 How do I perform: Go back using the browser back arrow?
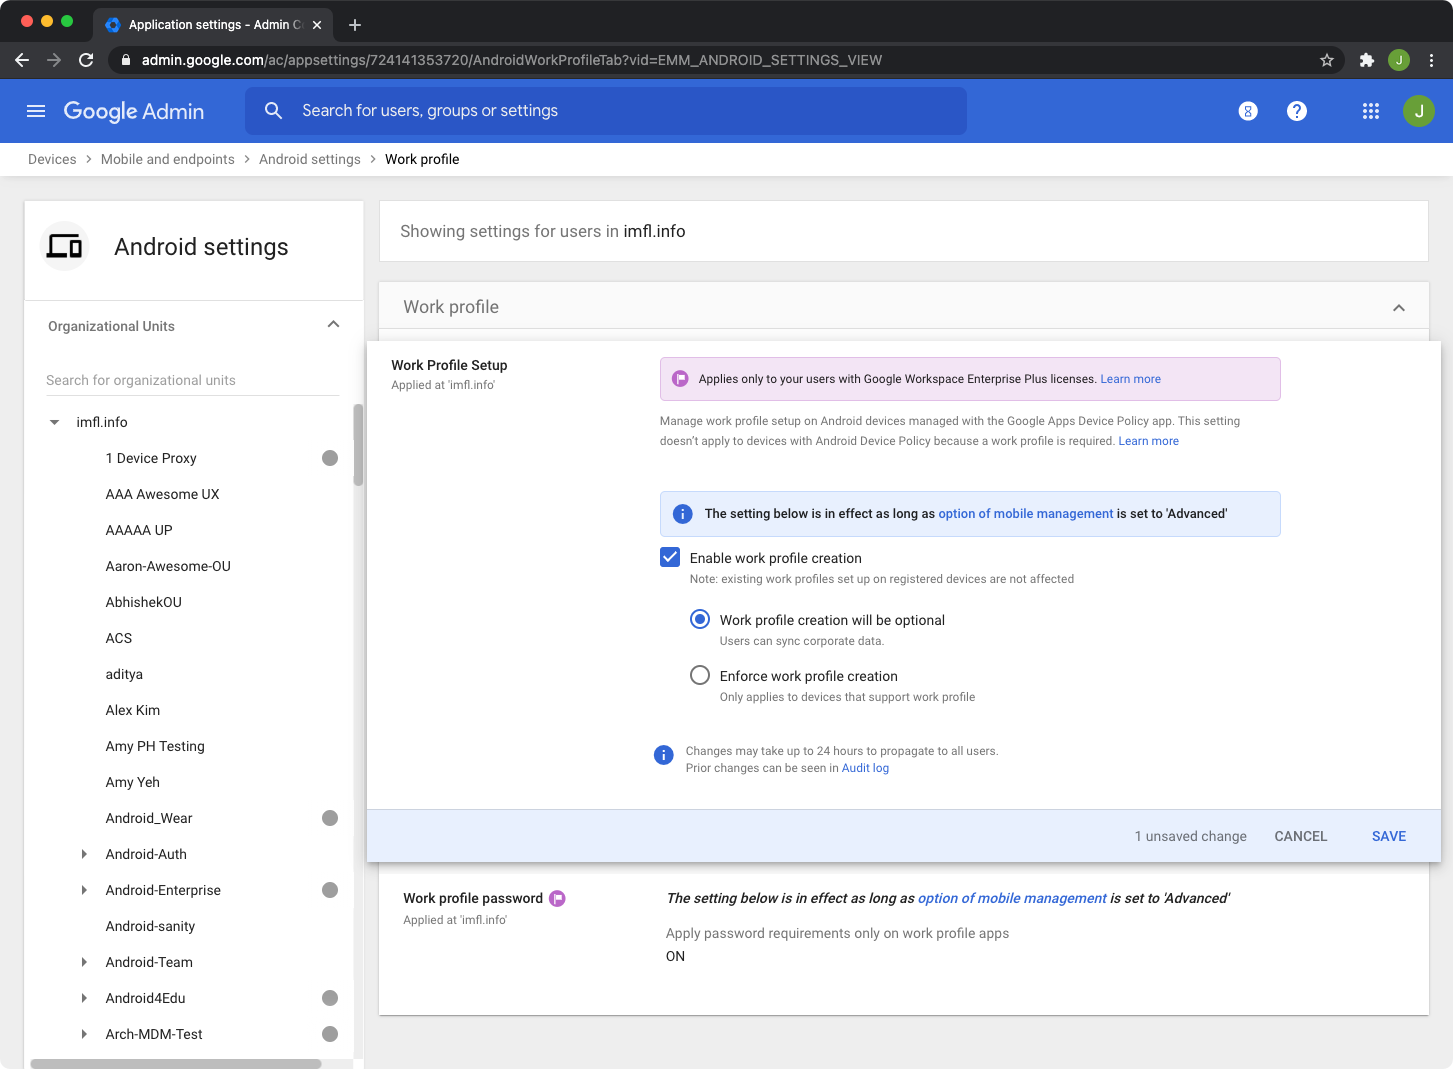pyautogui.click(x=22, y=60)
